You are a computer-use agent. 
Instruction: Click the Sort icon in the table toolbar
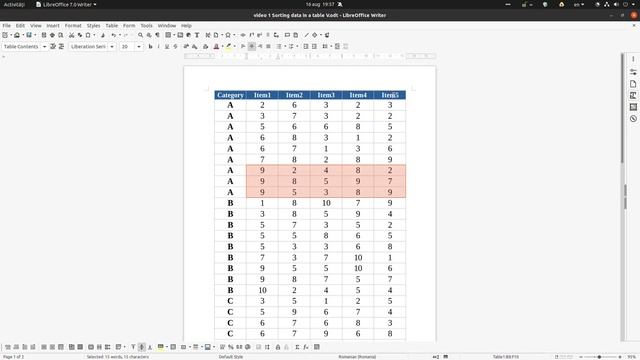(267, 347)
